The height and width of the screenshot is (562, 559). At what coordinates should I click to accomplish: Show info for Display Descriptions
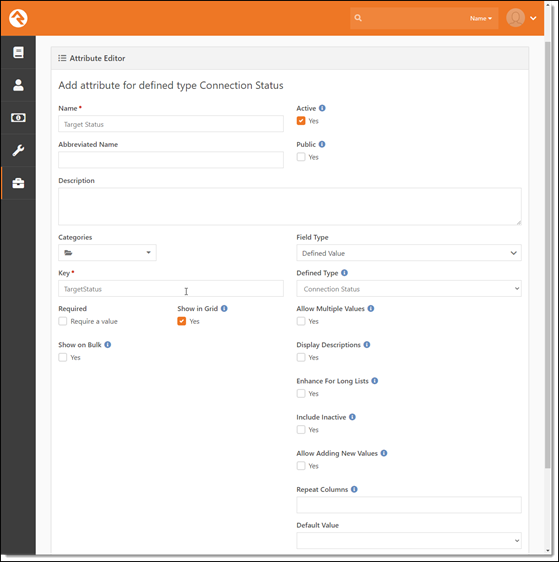tap(367, 344)
